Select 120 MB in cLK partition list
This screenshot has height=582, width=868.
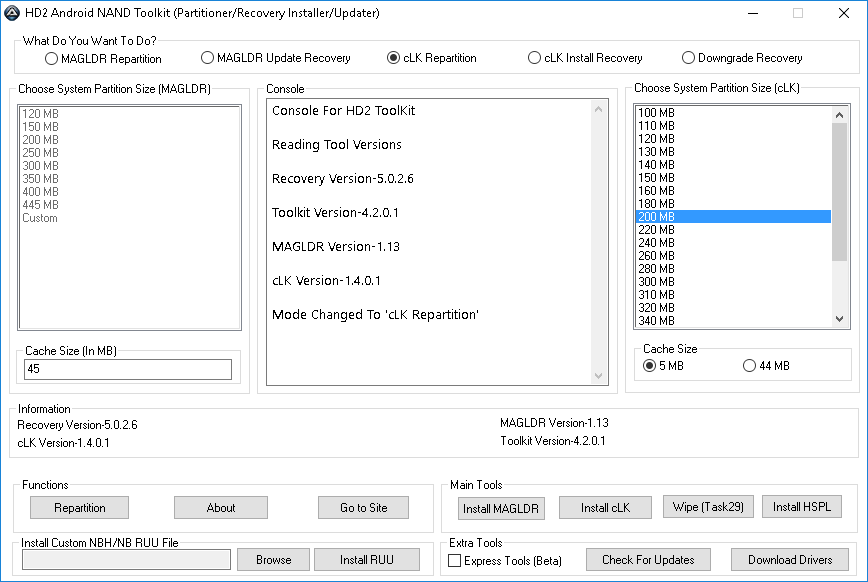pos(733,139)
